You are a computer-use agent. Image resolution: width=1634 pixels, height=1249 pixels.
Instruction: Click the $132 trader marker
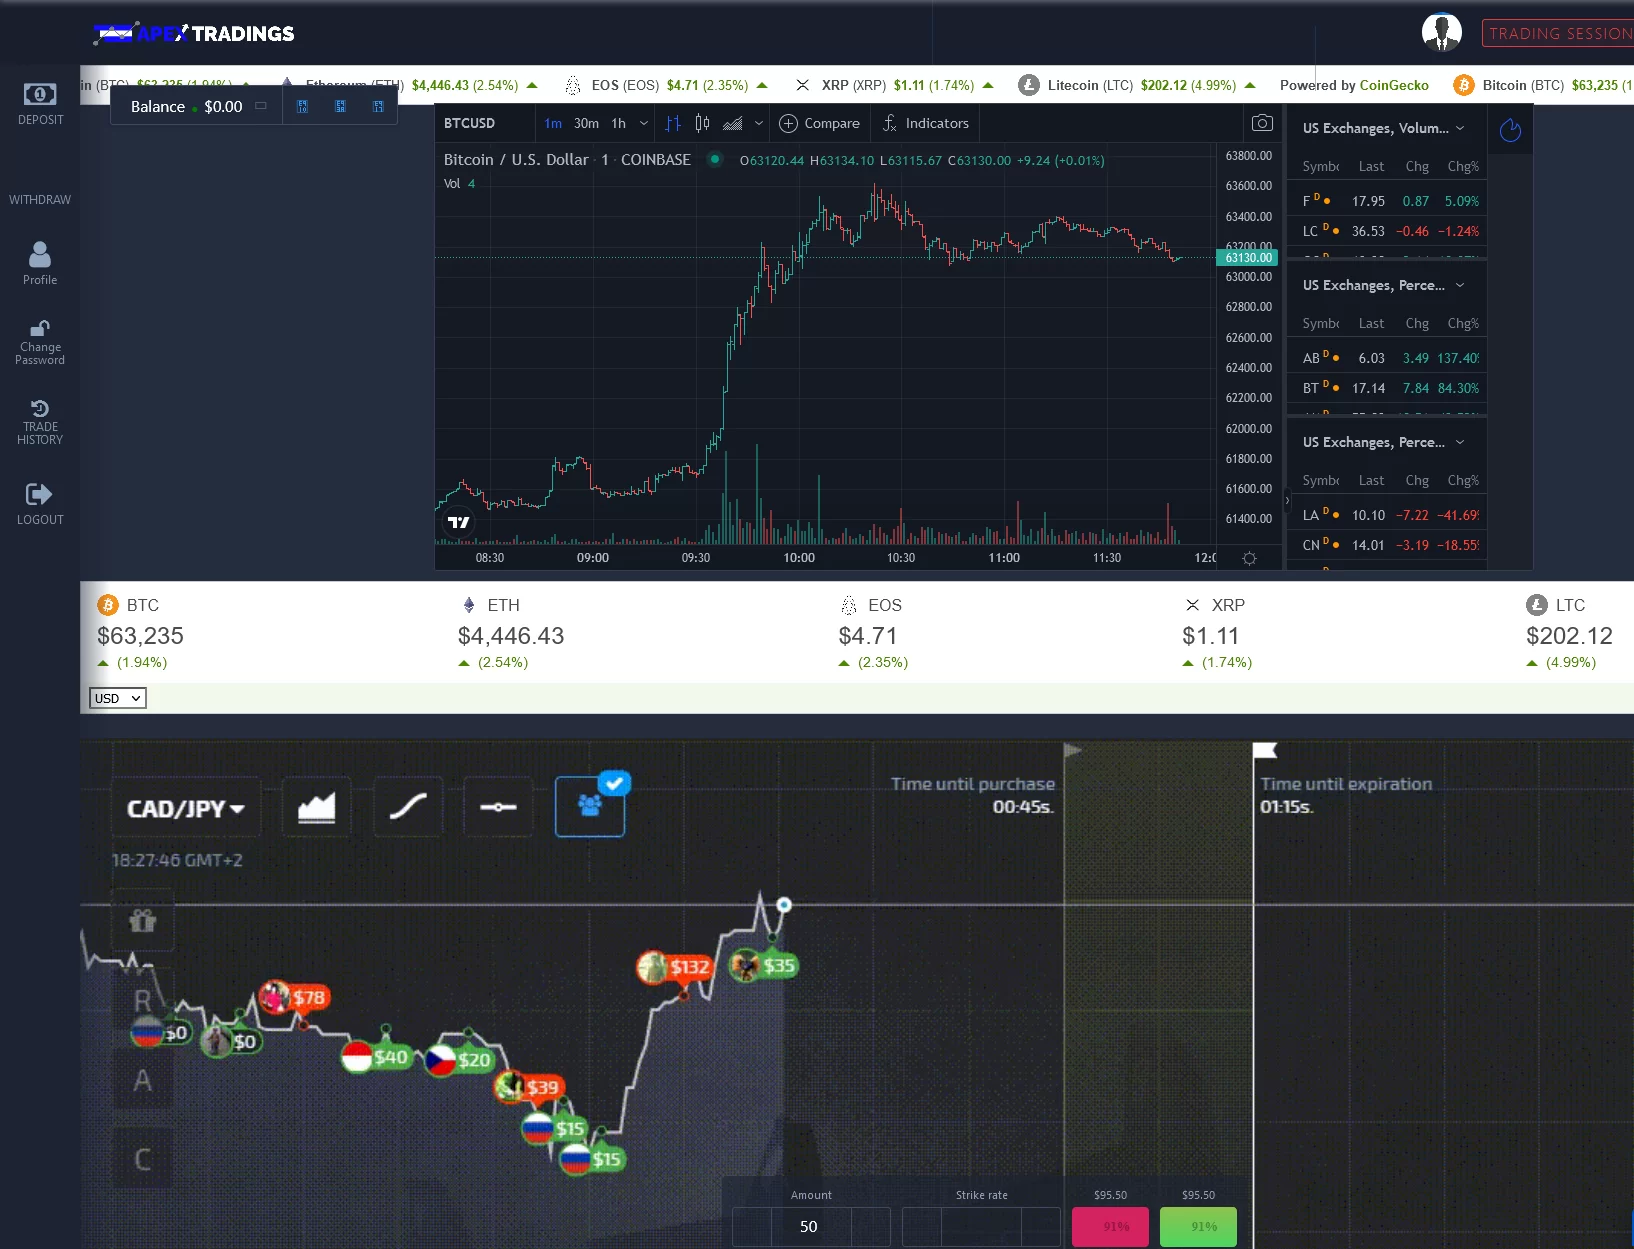675,967
